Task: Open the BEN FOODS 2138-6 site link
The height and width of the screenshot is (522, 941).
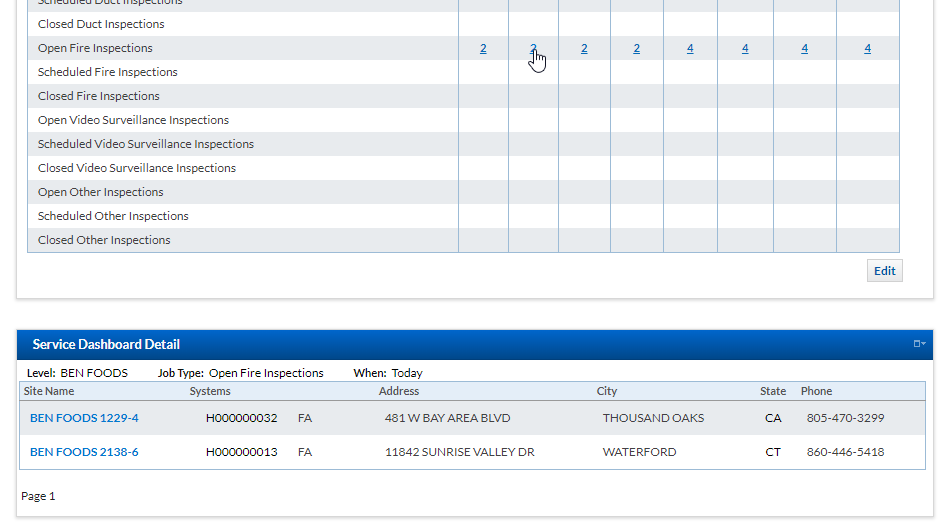Action: tap(84, 452)
